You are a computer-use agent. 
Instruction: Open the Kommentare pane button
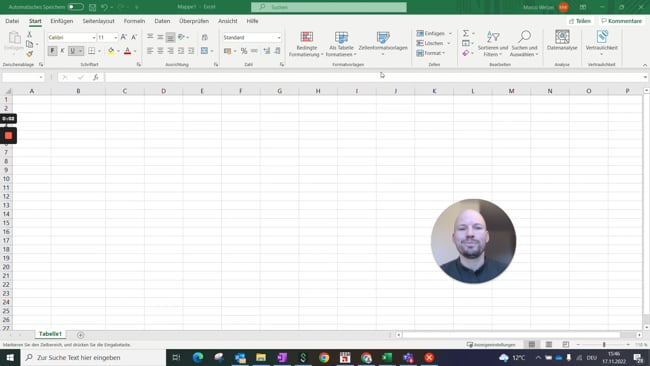[x=621, y=21]
